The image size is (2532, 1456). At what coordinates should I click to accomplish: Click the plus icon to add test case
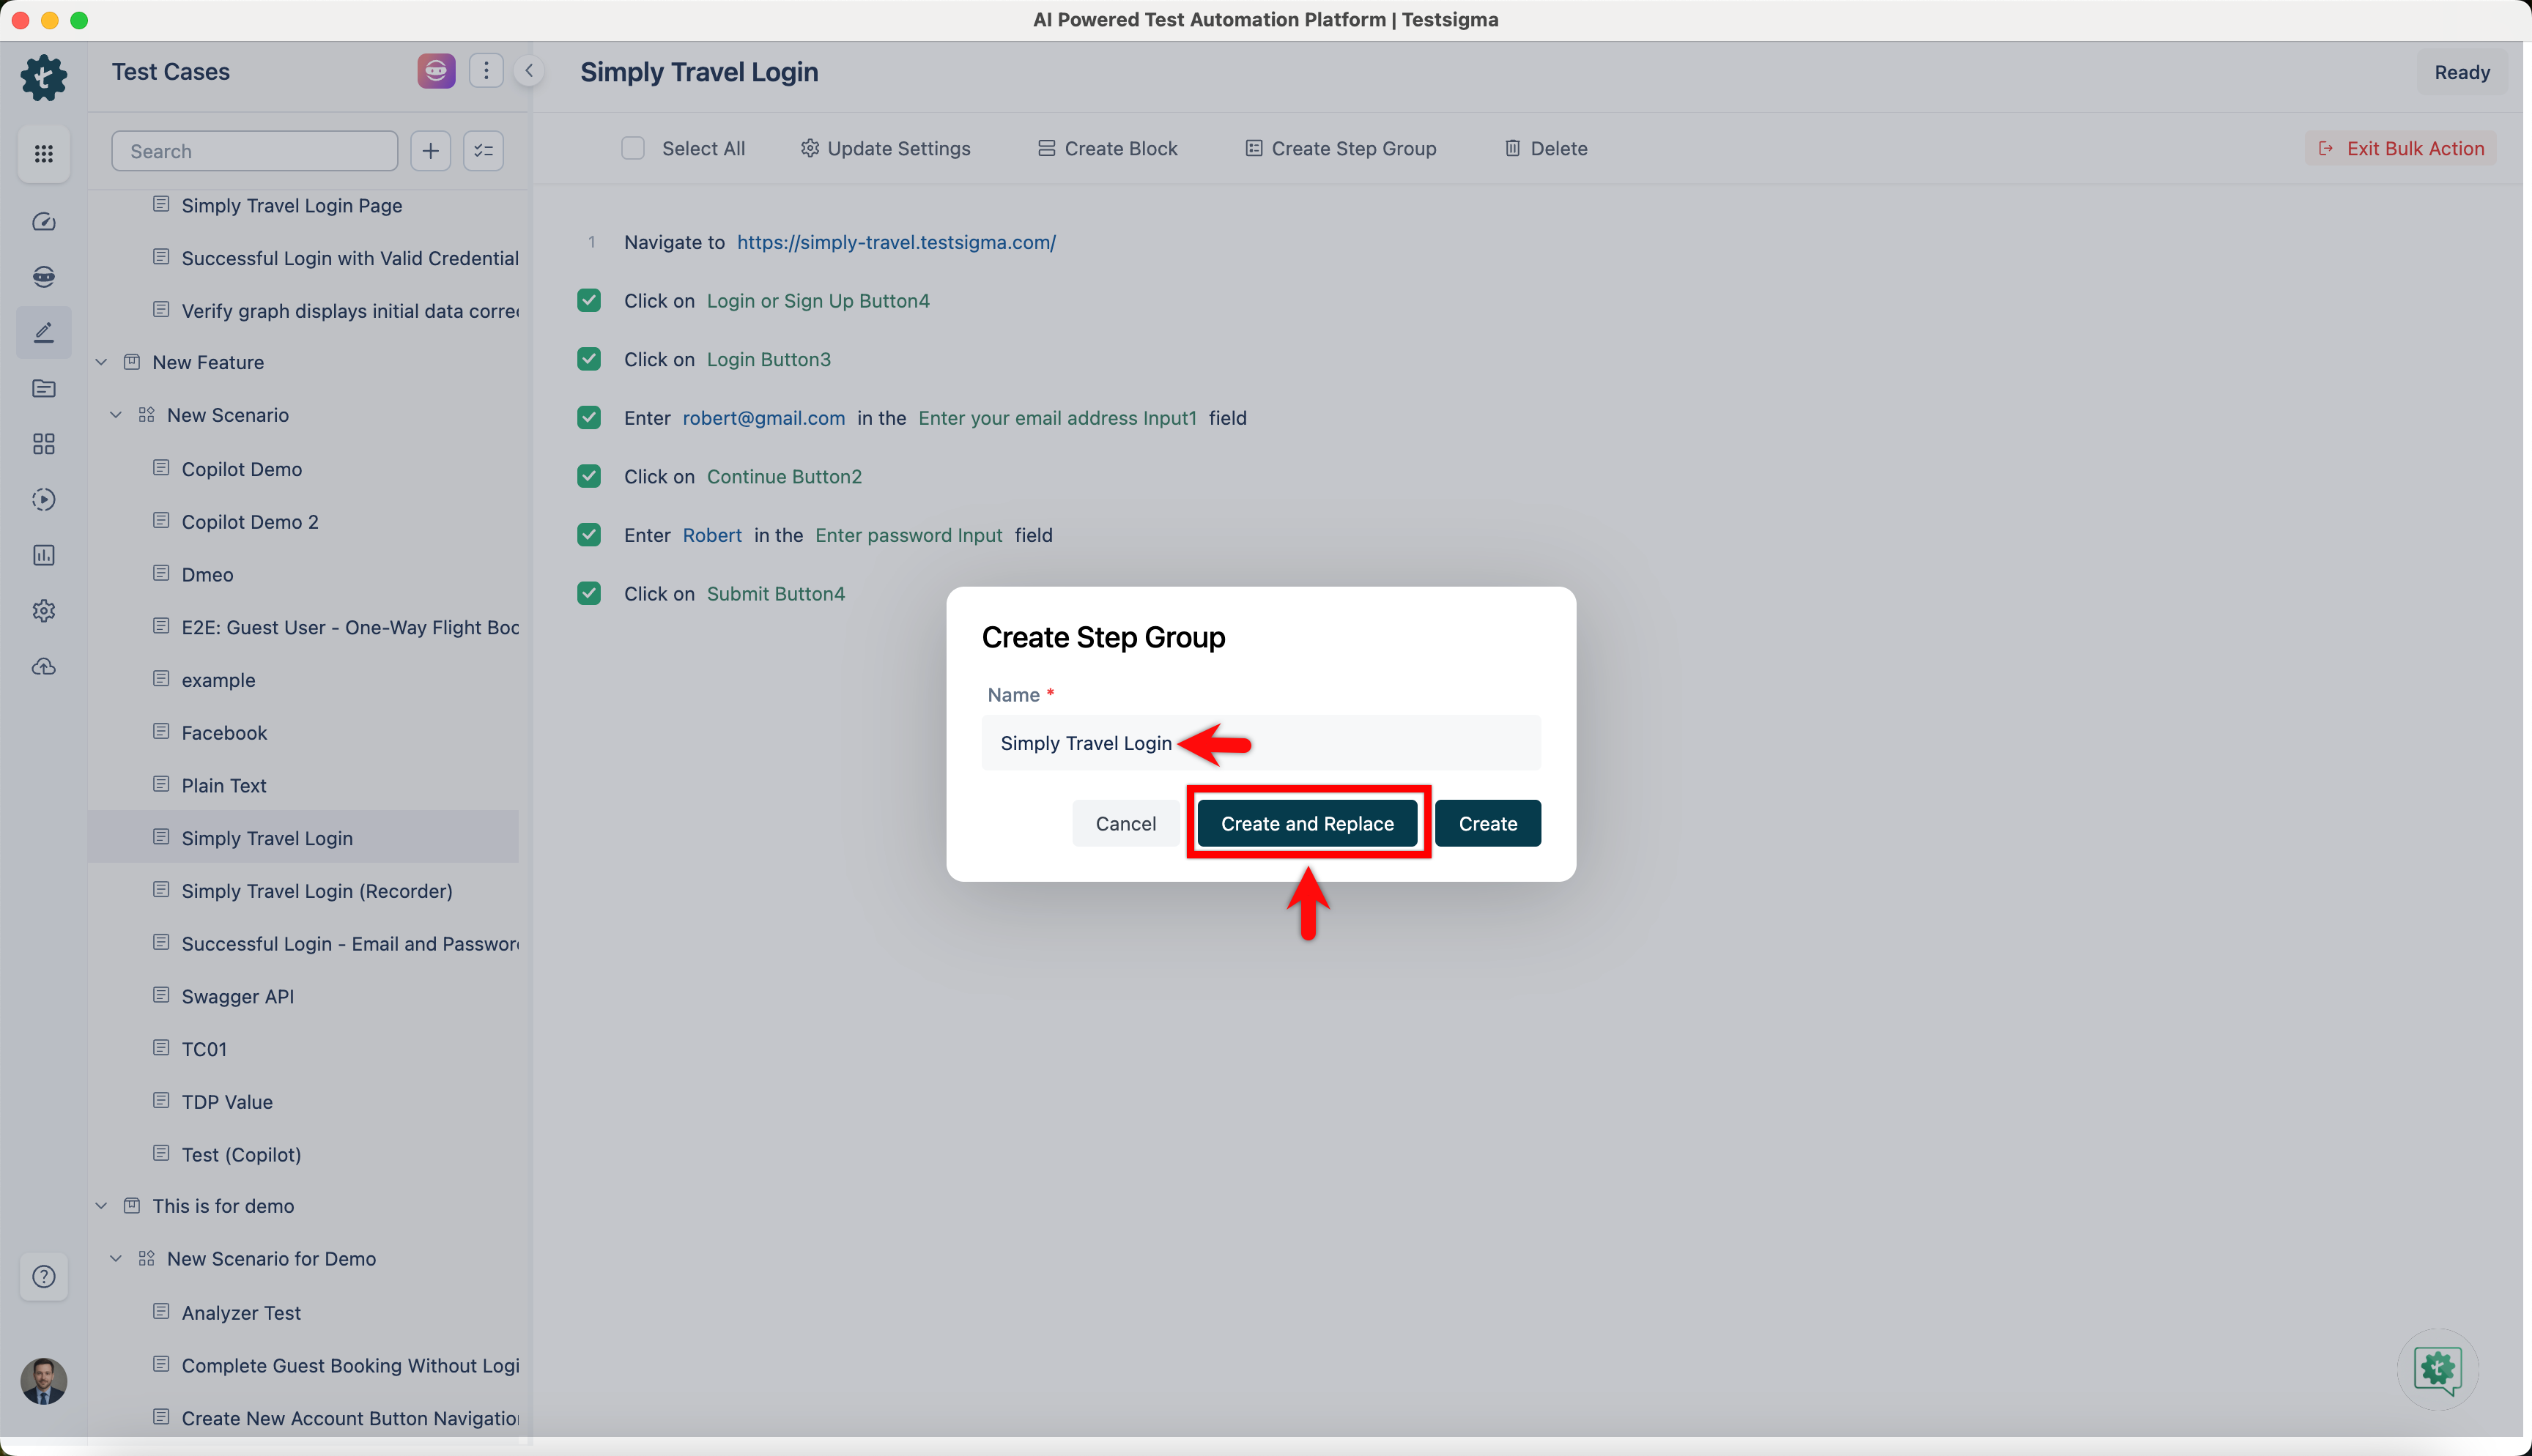tap(430, 151)
